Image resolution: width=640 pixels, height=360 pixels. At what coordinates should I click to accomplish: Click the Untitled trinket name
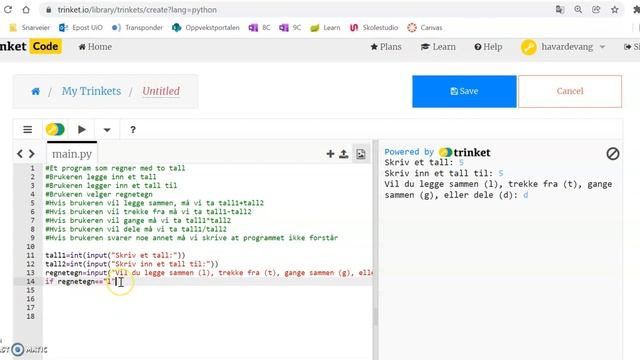pos(161,91)
